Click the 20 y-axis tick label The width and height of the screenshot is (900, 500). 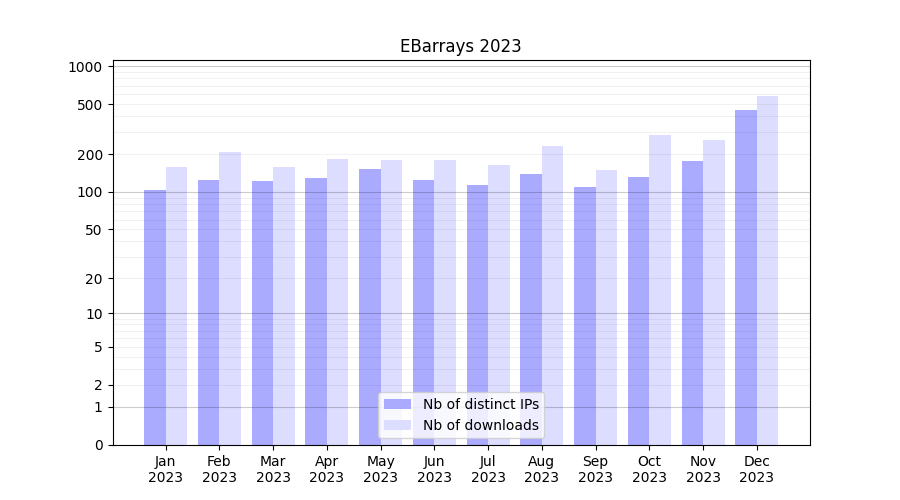point(93,279)
